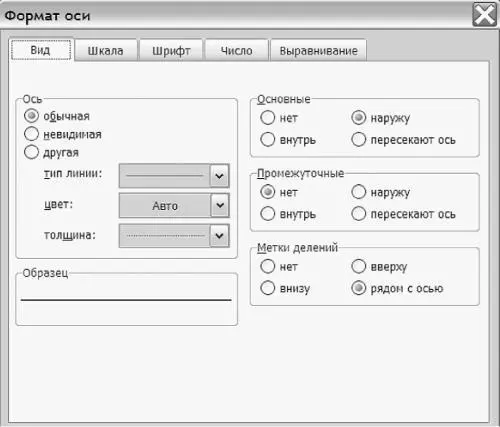This screenshot has height=427, width=500.
Task: Expand the толщина dropdown
Action: click(x=220, y=236)
